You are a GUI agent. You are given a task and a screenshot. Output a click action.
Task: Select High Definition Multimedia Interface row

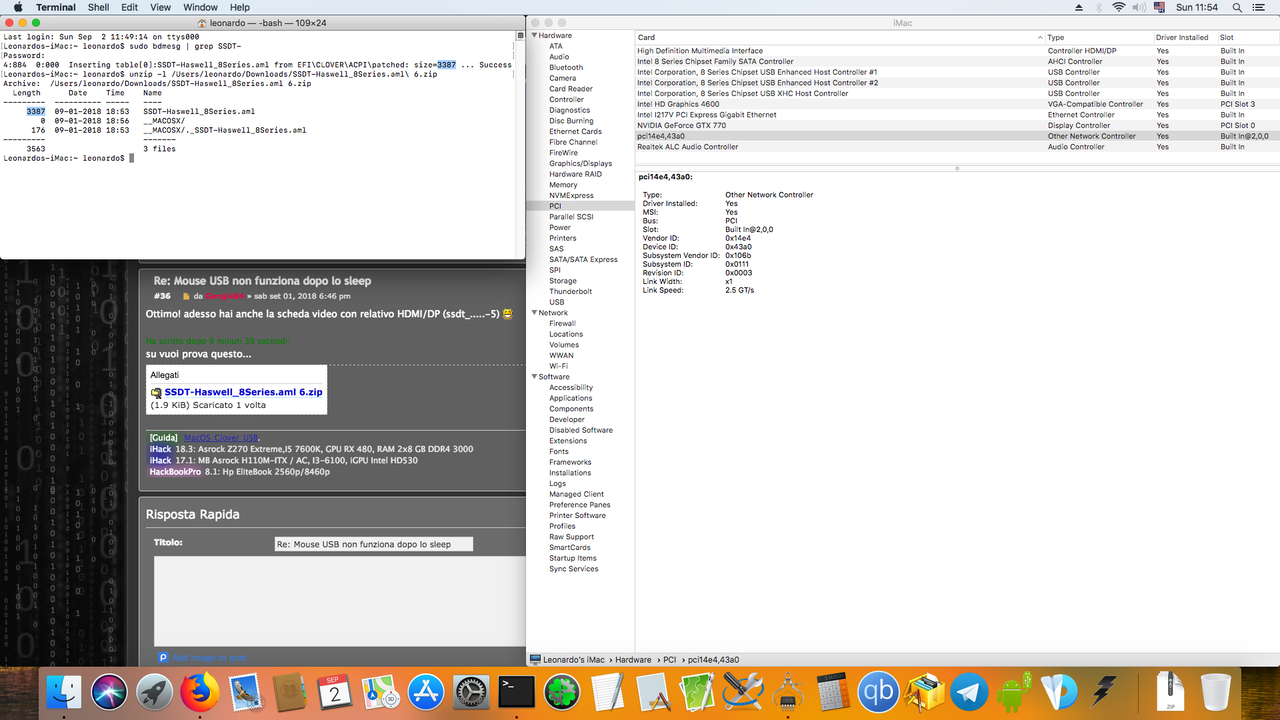pos(957,51)
